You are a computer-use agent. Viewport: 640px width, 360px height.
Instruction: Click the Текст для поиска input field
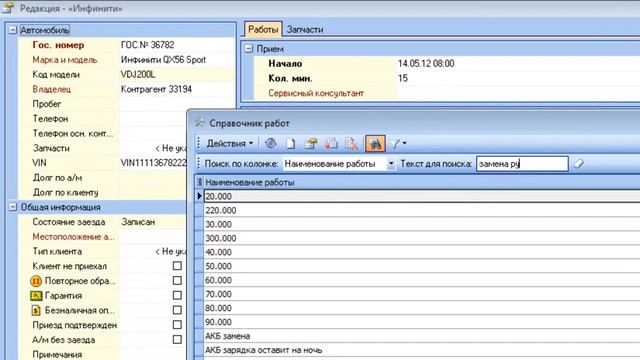[x=522, y=164]
